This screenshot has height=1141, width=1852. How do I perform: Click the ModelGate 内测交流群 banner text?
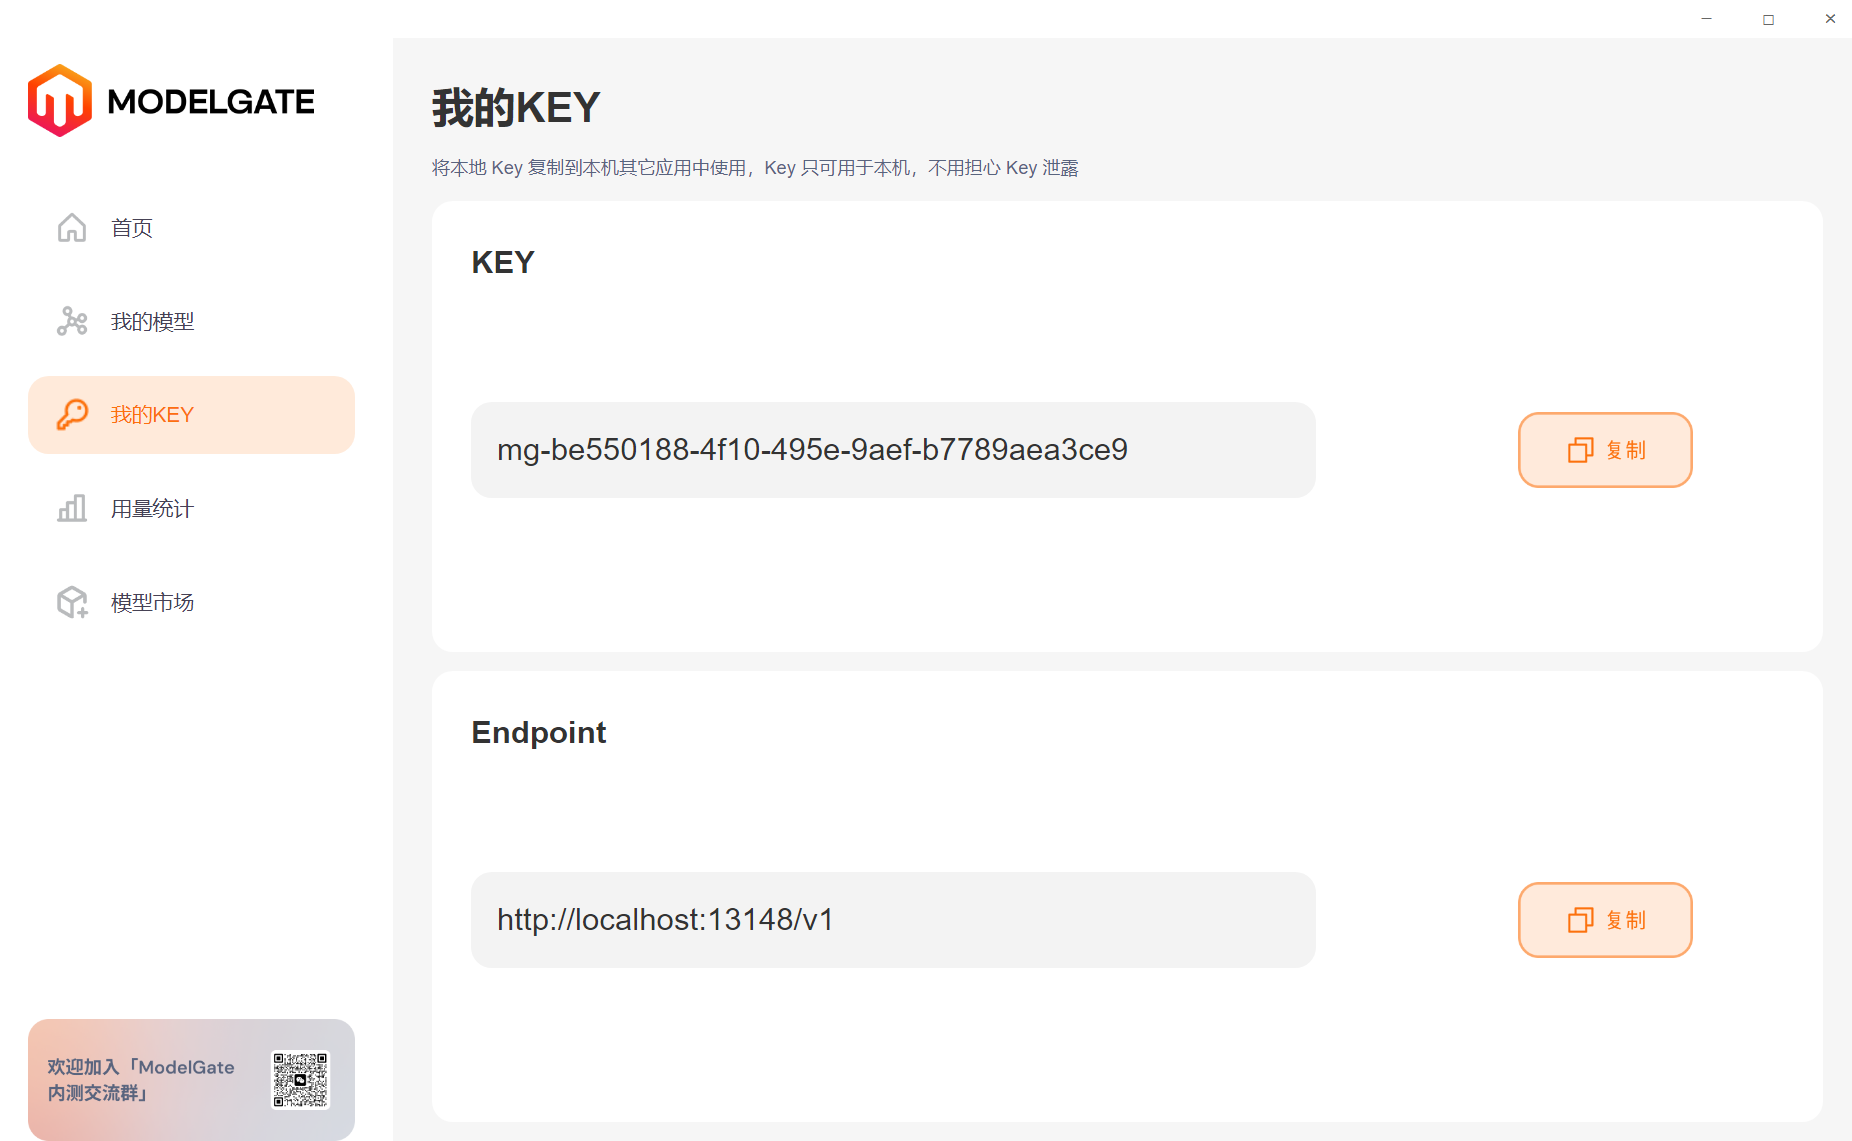[141, 1080]
